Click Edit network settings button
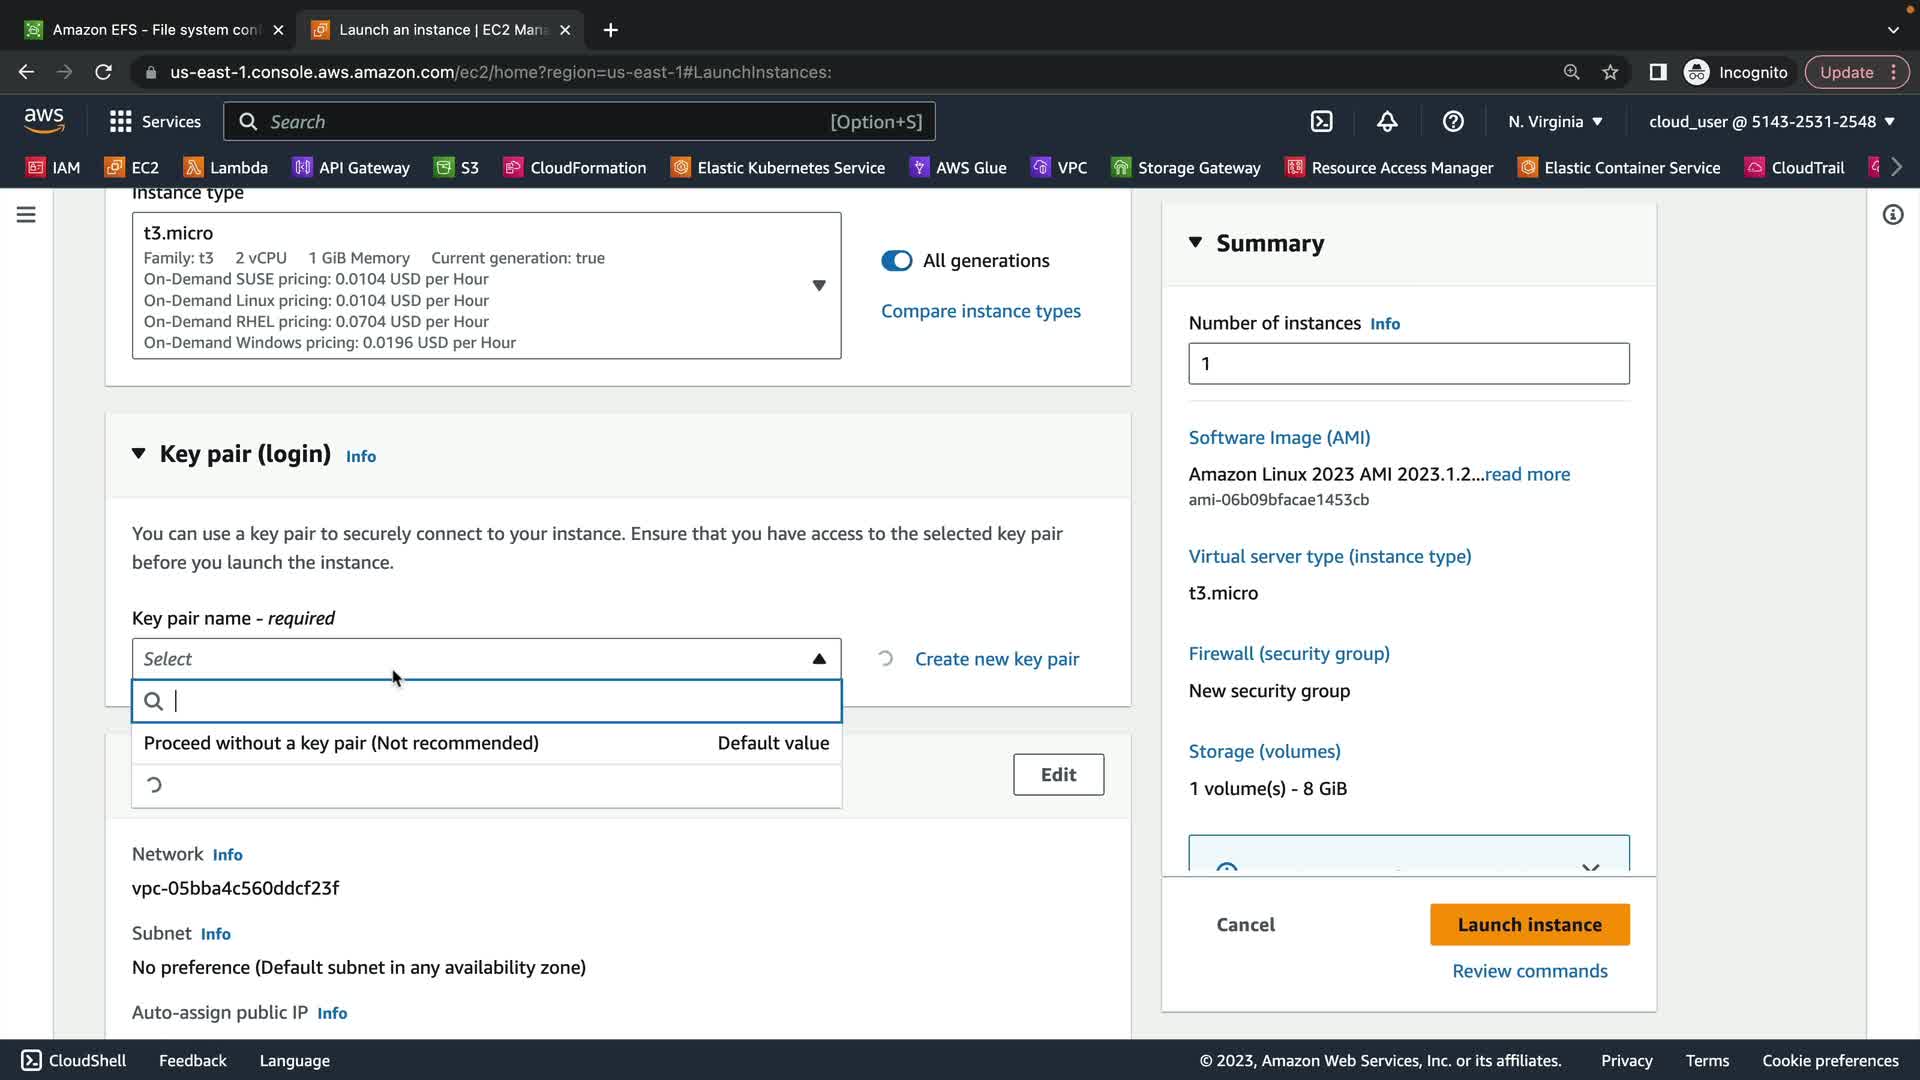The height and width of the screenshot is (1080, 1920). (x=1058, y=775)
